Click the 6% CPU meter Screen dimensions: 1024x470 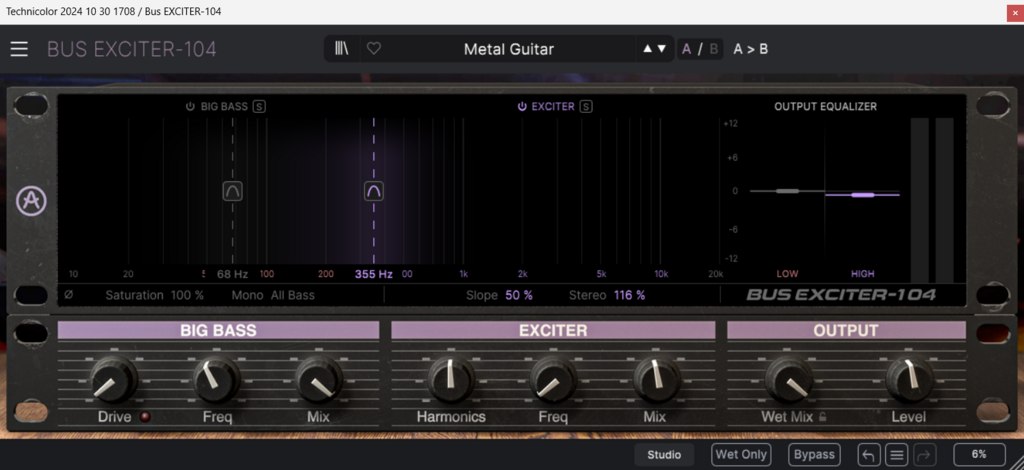979,454
